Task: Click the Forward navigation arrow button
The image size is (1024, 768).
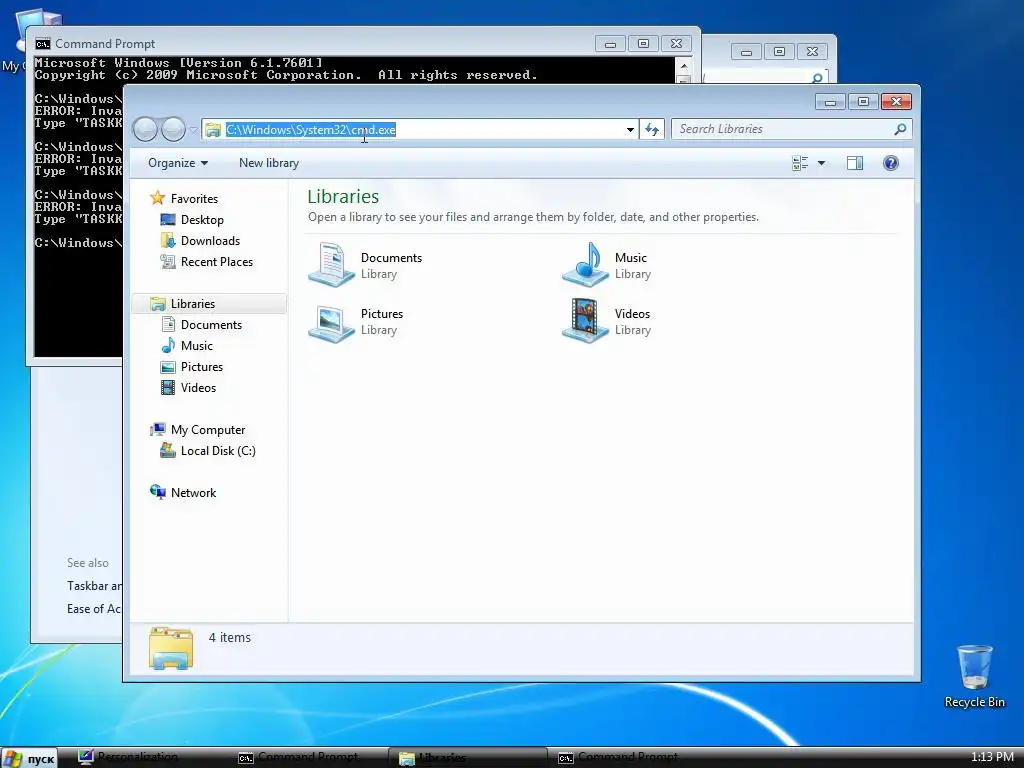Action: 173,129
